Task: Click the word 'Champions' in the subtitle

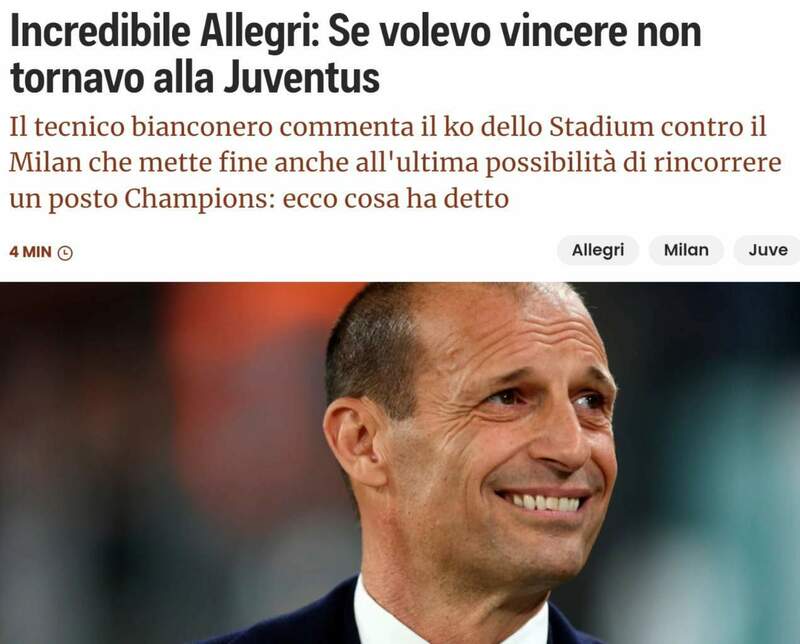Action: click(196, 199)
